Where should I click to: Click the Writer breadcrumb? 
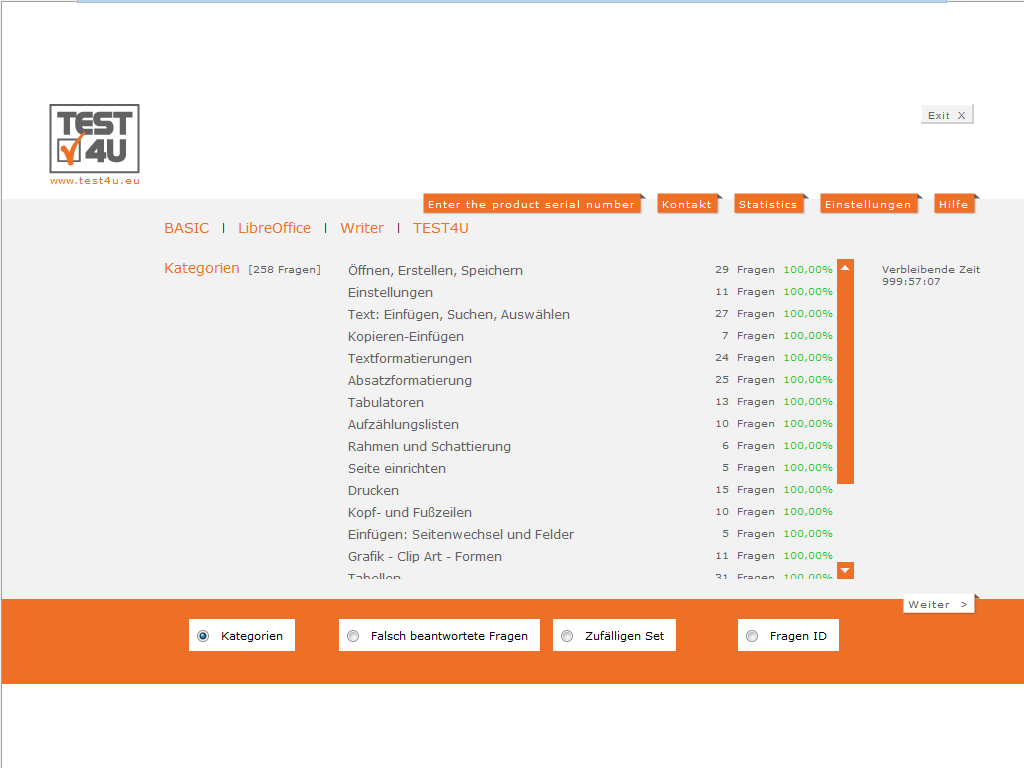[362, 228]
